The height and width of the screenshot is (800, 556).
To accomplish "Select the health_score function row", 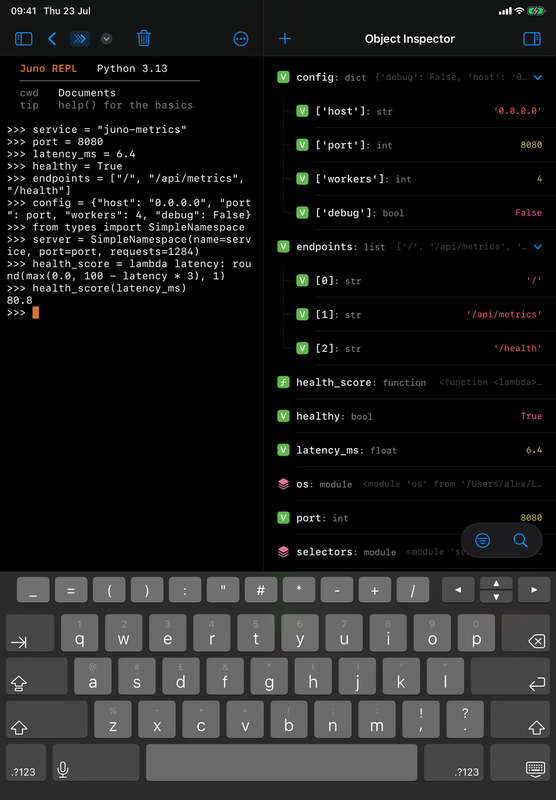I will pos(410,382).
